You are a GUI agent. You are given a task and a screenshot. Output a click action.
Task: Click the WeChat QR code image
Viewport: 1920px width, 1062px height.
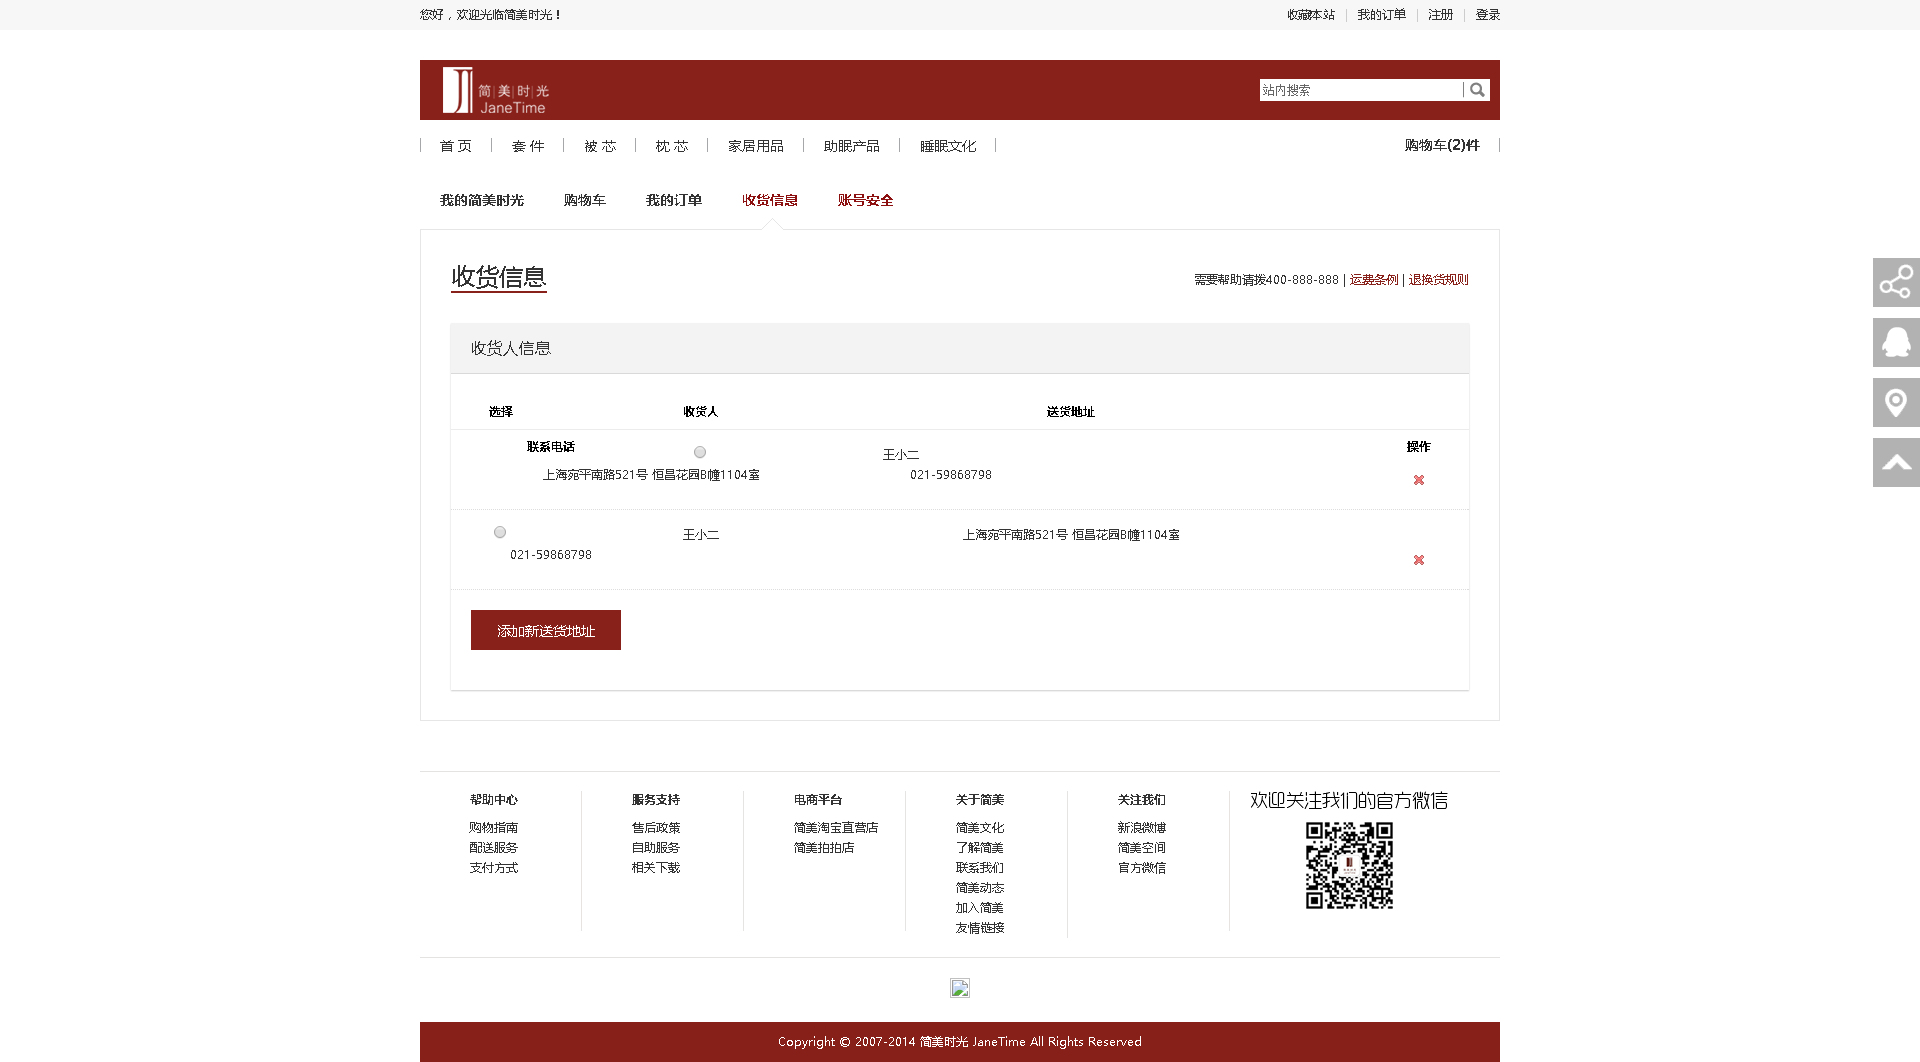click(1349, 865)
